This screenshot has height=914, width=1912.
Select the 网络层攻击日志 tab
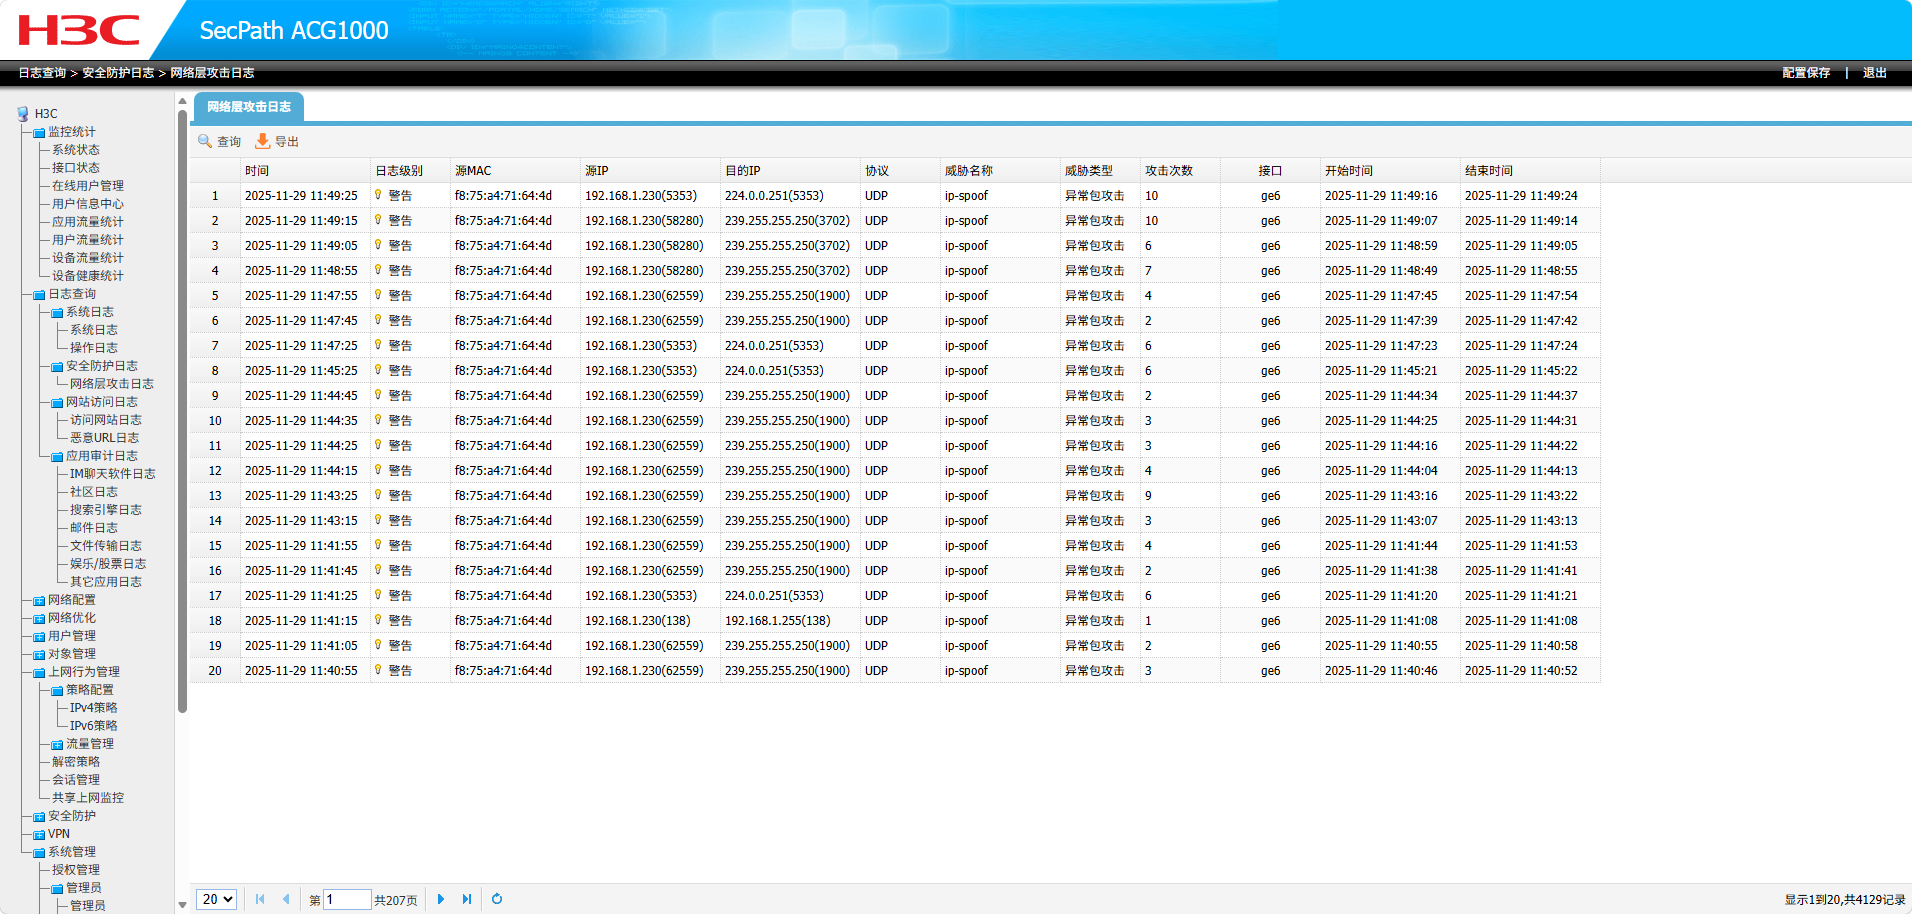pos(249,107)
